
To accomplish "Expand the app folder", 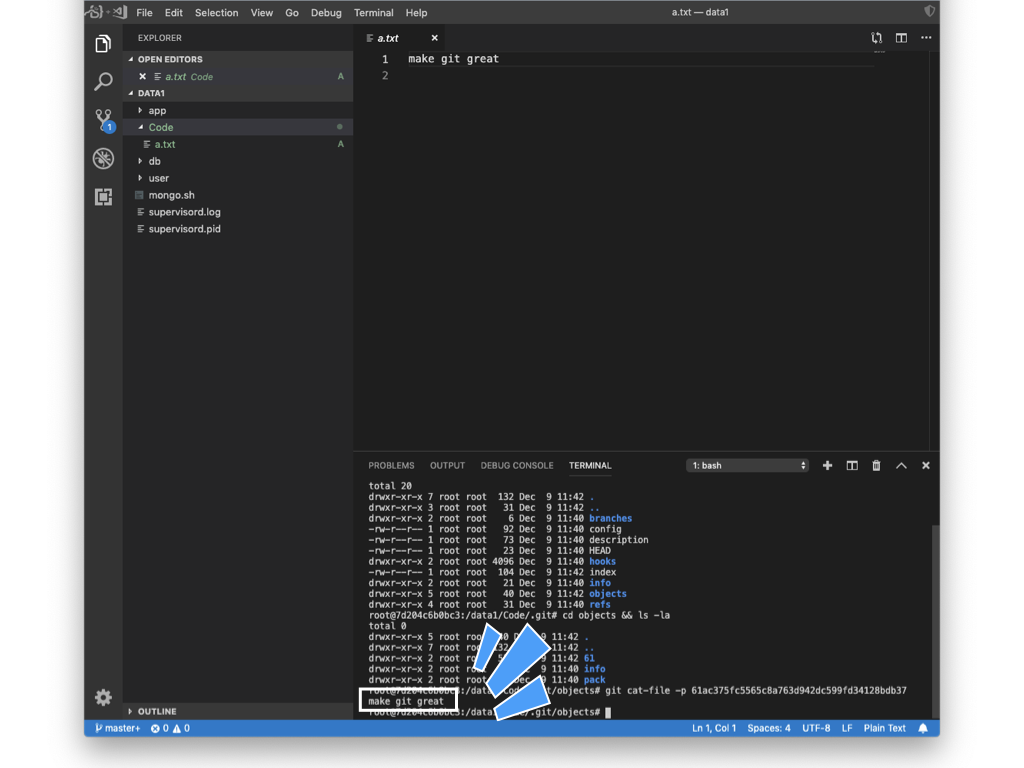I will (x=157, y=111).
